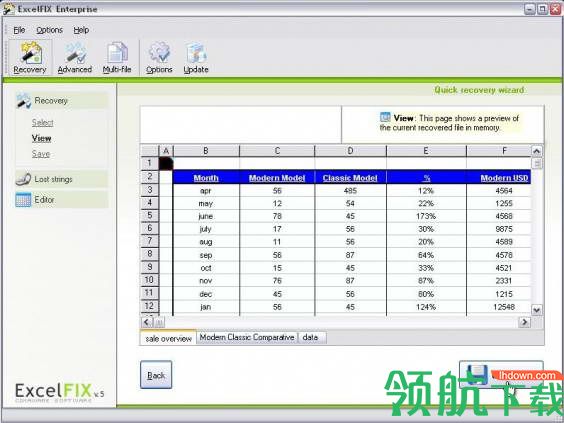Go to the Select wizard step
This screenshot has width=564, height=423.
(42, 123)
